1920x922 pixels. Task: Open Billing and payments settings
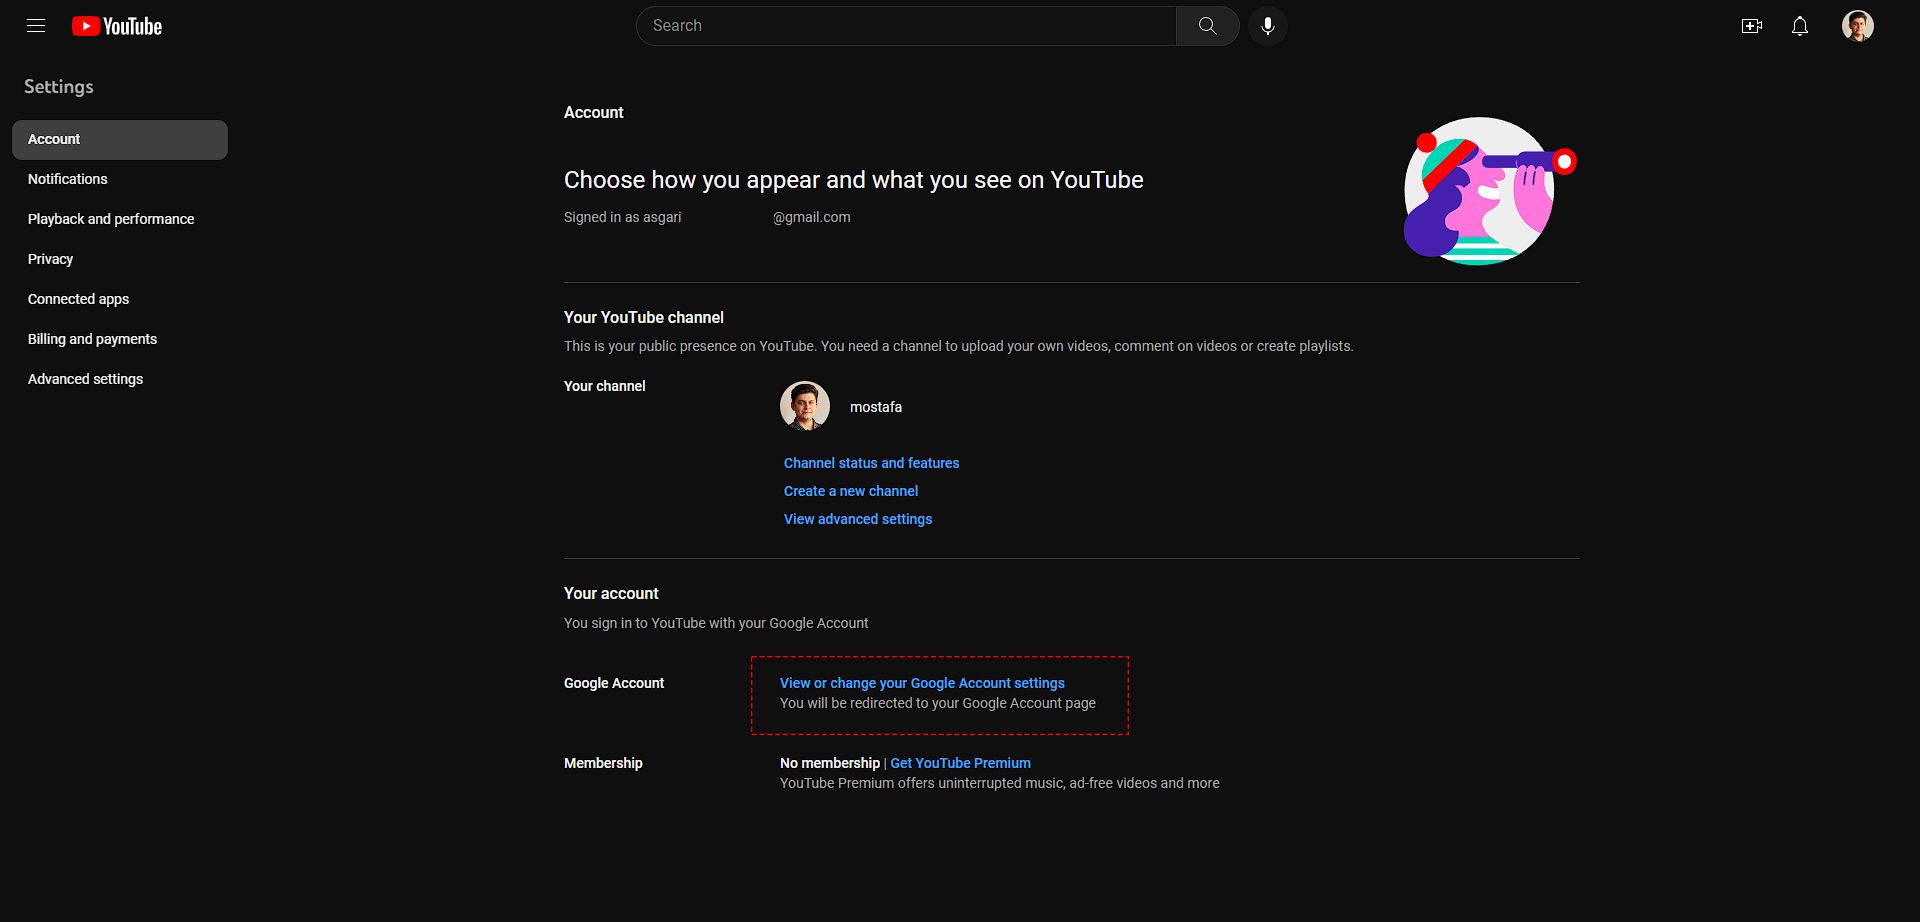click(120, 339)
